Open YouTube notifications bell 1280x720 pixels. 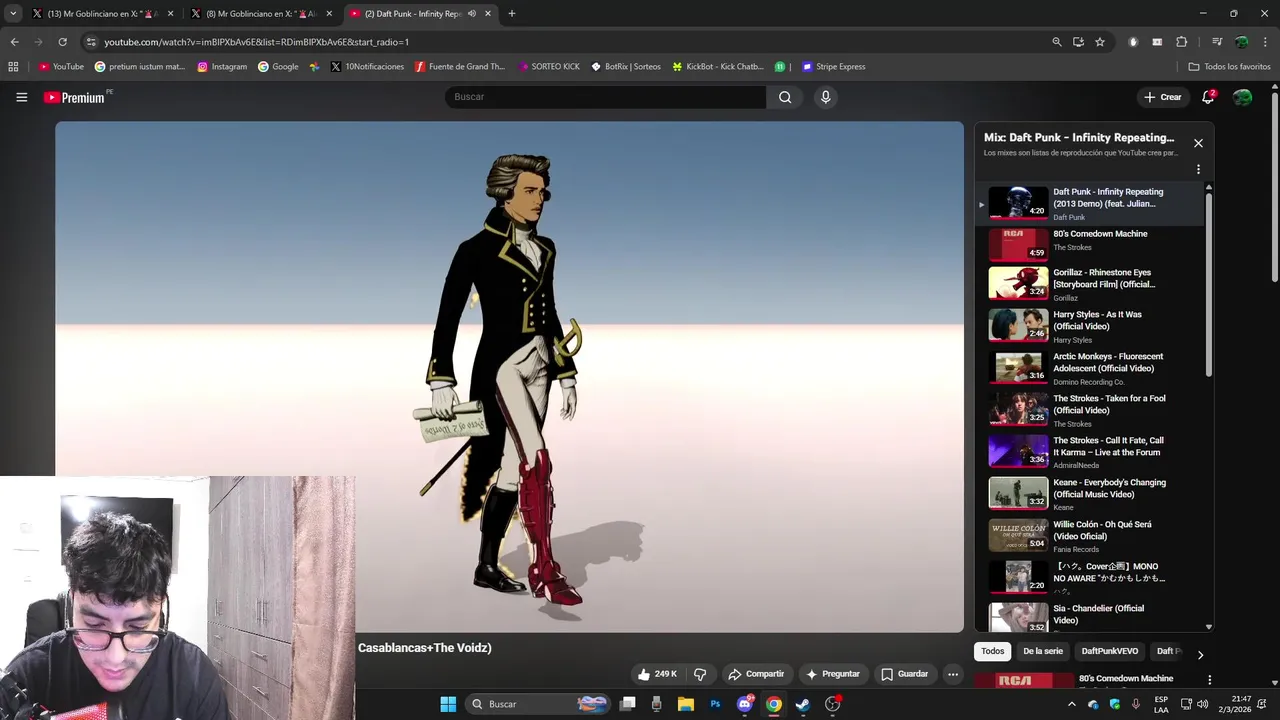[x=1208, y=97]
